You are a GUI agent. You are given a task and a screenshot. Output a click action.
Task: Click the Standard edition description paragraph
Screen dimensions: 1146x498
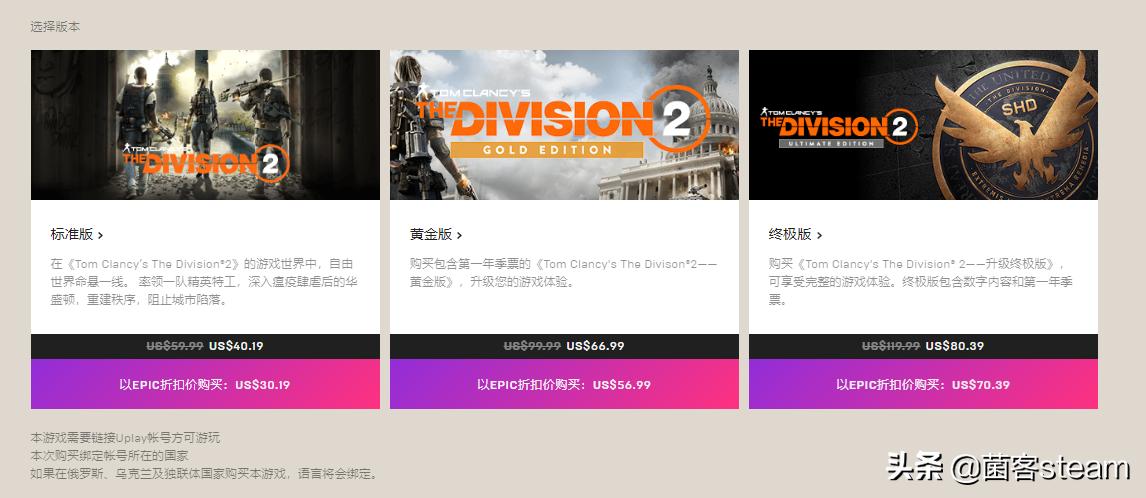(x=204, y=282)
